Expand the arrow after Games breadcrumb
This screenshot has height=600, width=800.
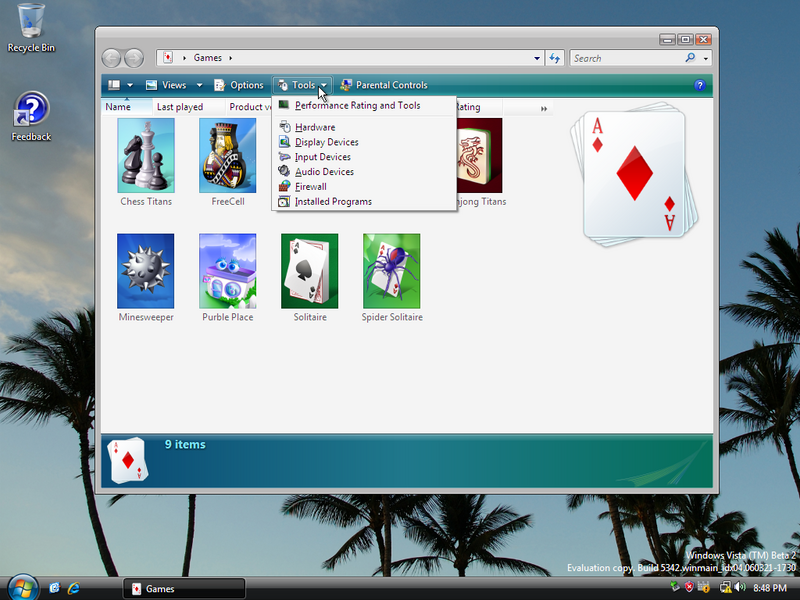click(x=231, y=58)
